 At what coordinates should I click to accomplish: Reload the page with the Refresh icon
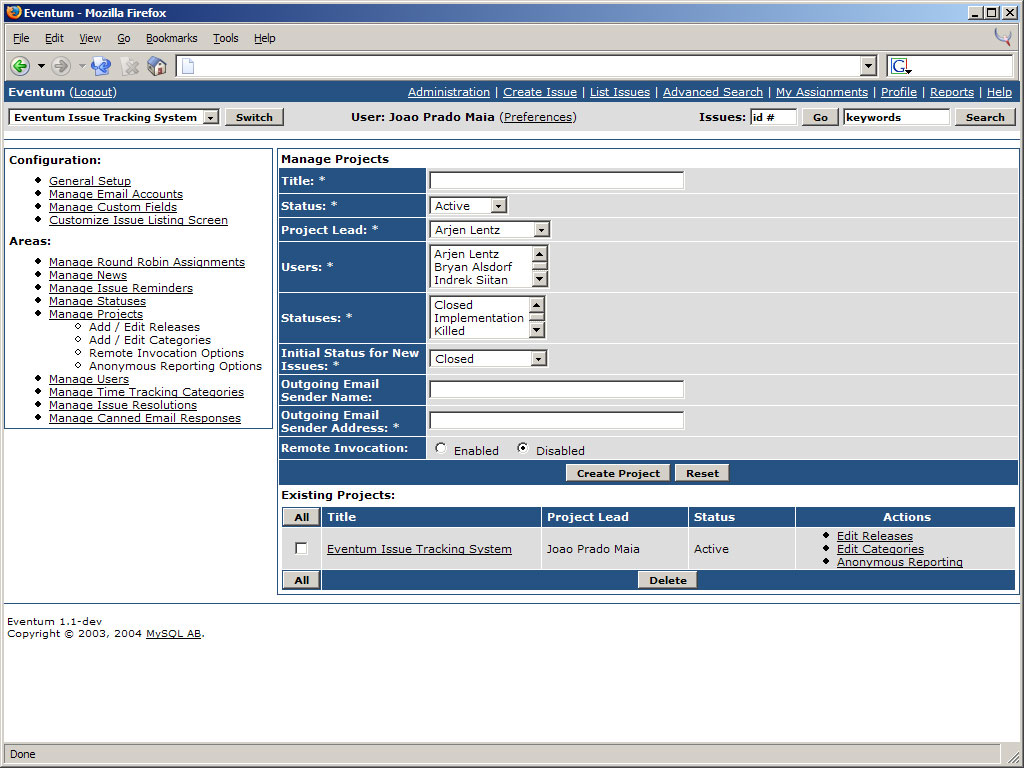[101, 66]
